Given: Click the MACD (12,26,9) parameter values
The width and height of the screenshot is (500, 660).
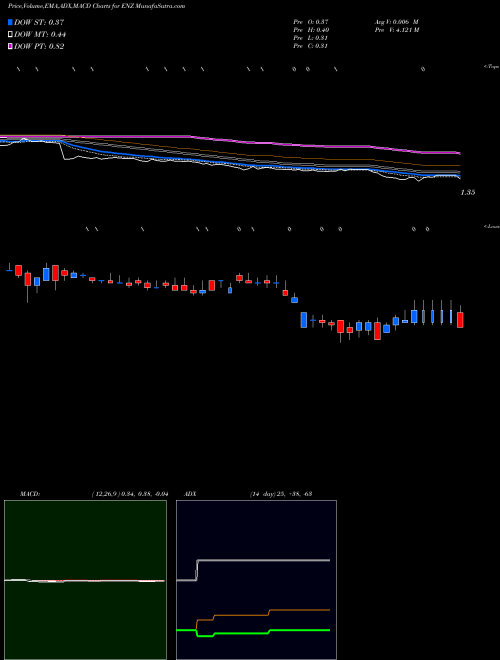Looking at the screenshot, I should coord(130,494).
